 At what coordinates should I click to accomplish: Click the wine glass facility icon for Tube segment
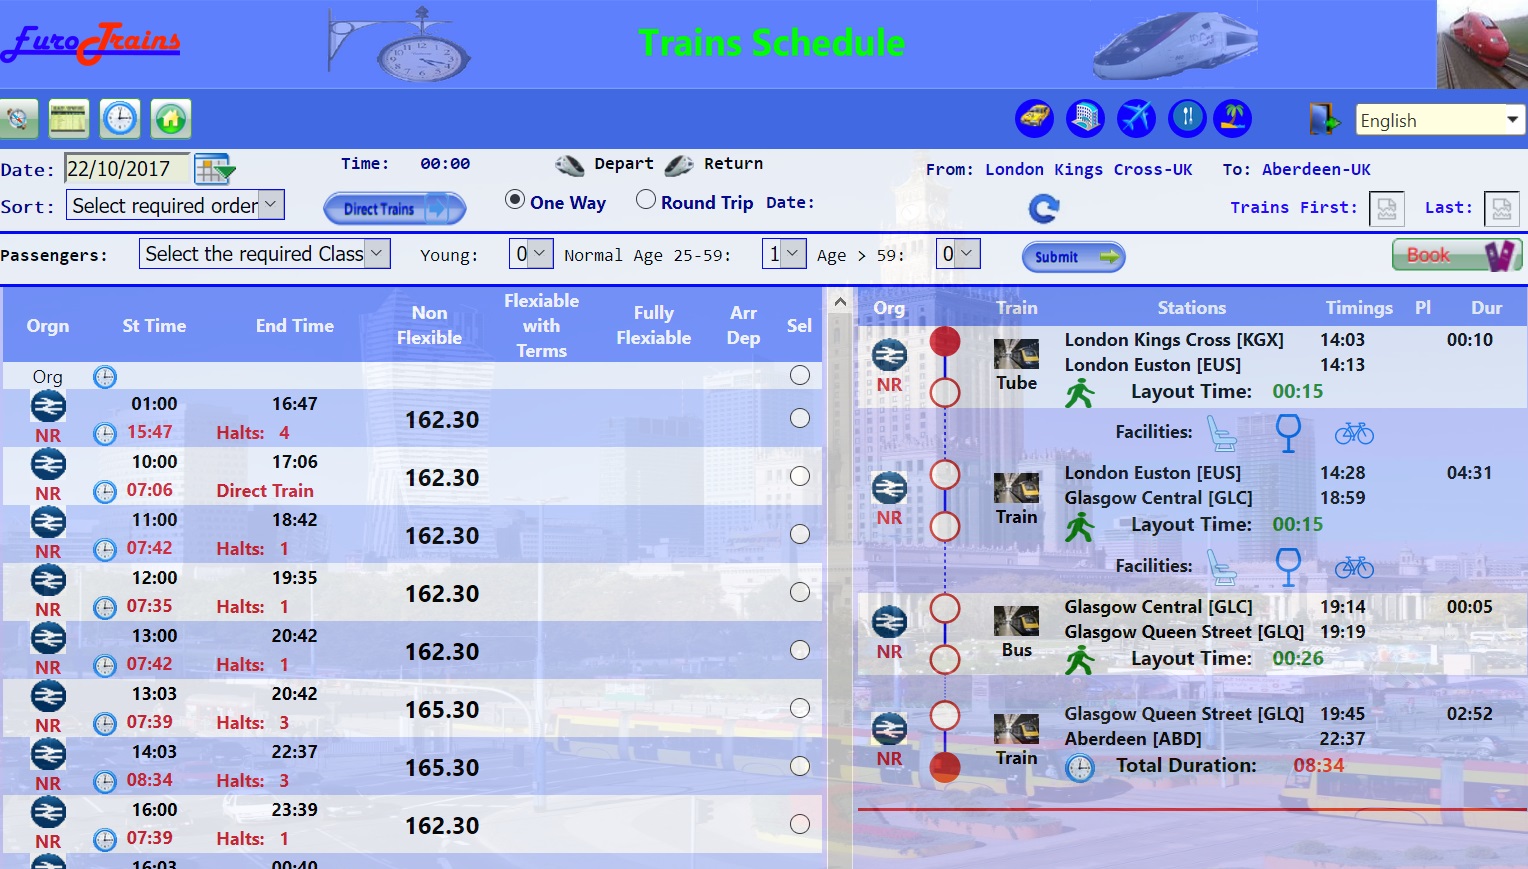[x=1288, y=432]
